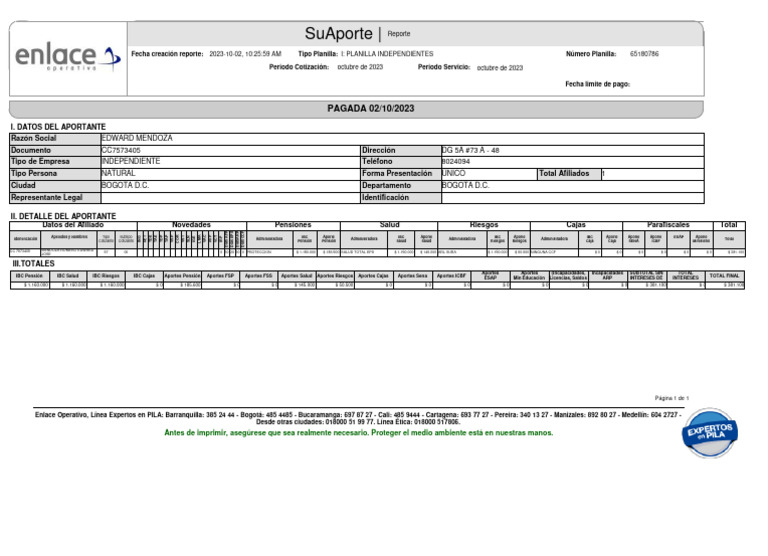This screenshot has width=768, height=556.
Task: Click the Fecha límite de pago label
Action: coord(598,84)
